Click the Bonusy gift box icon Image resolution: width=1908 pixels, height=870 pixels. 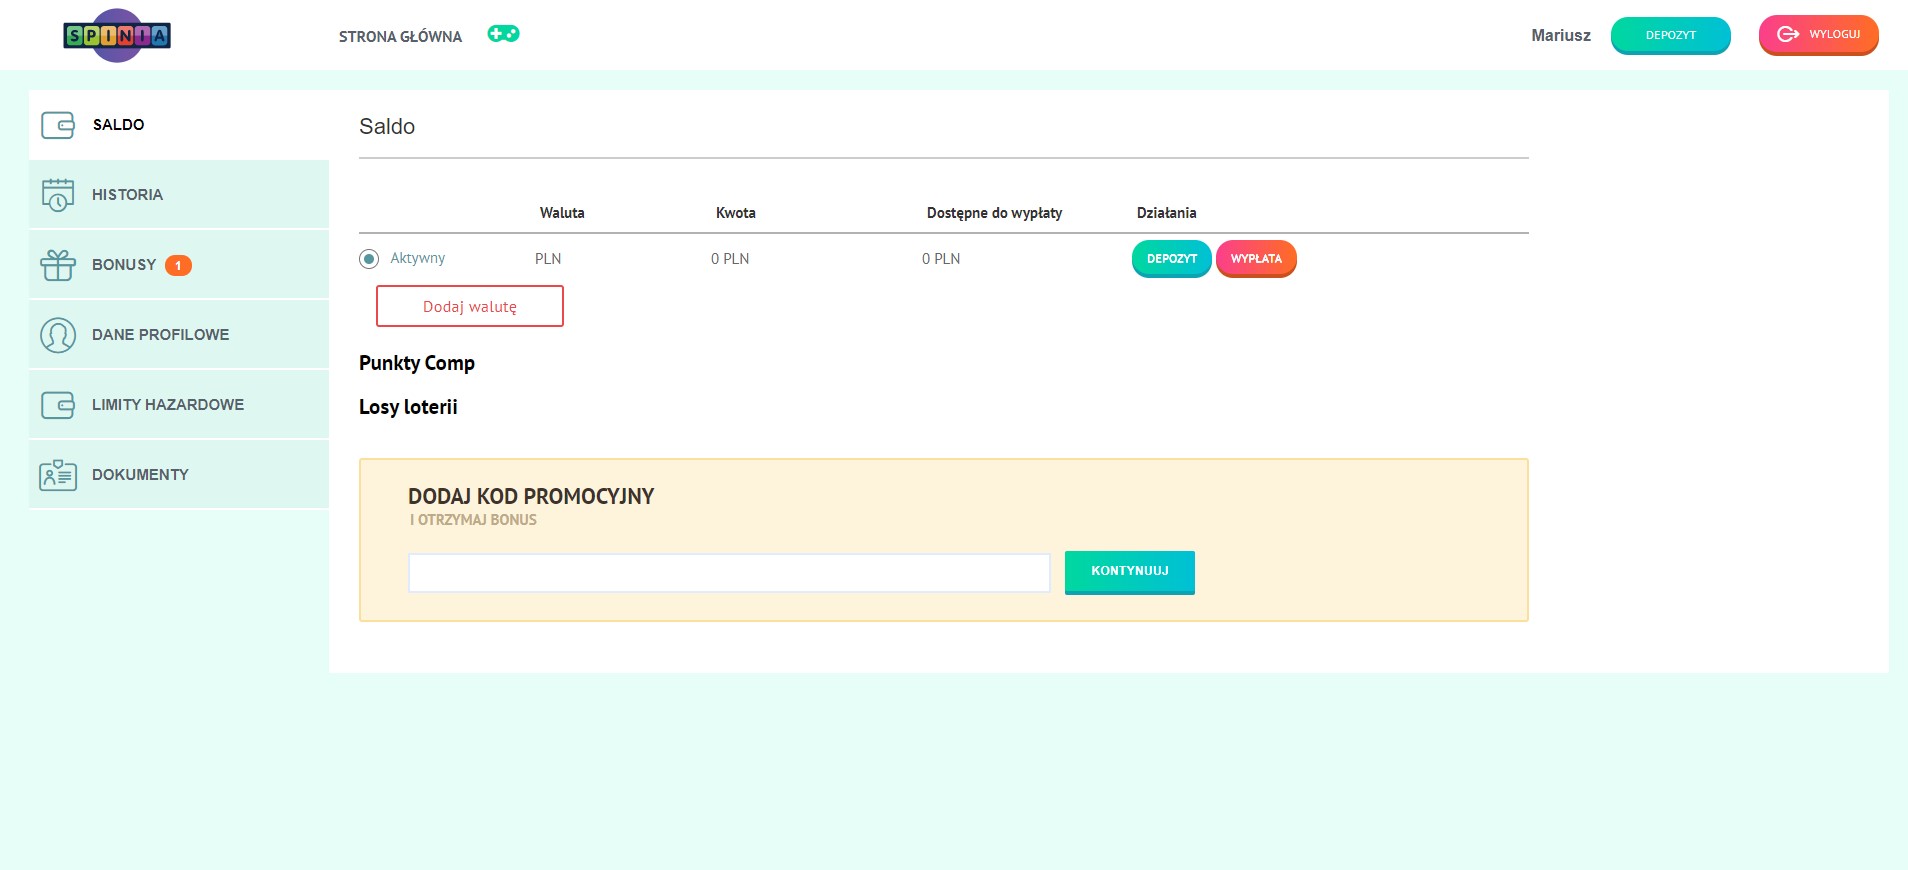pyautogui.click(x=58, y=265)
